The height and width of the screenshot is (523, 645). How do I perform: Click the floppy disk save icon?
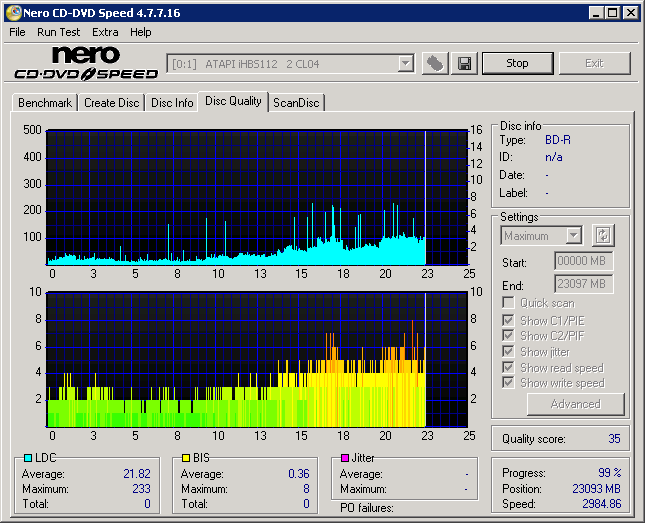[x=464, y=63]
